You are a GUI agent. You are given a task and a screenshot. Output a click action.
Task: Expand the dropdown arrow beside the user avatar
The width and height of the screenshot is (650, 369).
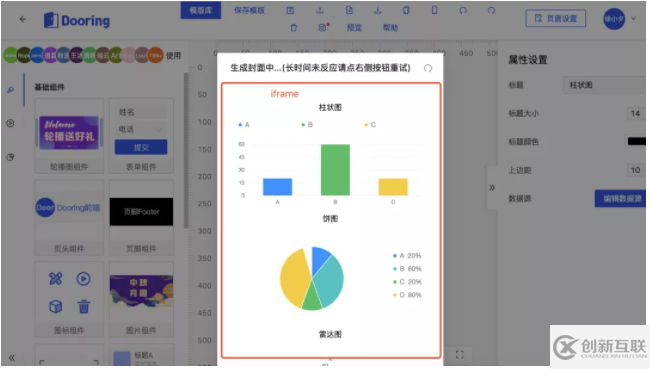[x=633, y=18]
